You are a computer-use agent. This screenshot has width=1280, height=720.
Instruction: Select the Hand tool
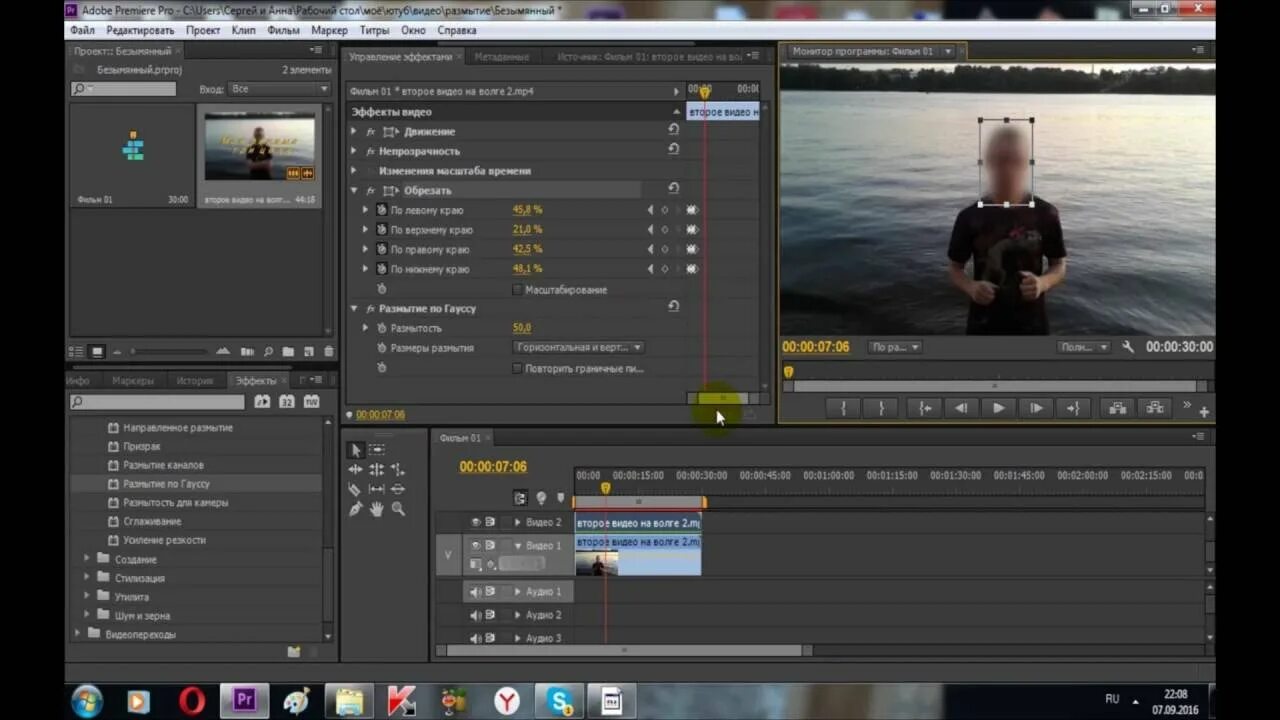[x=377, y=509]
